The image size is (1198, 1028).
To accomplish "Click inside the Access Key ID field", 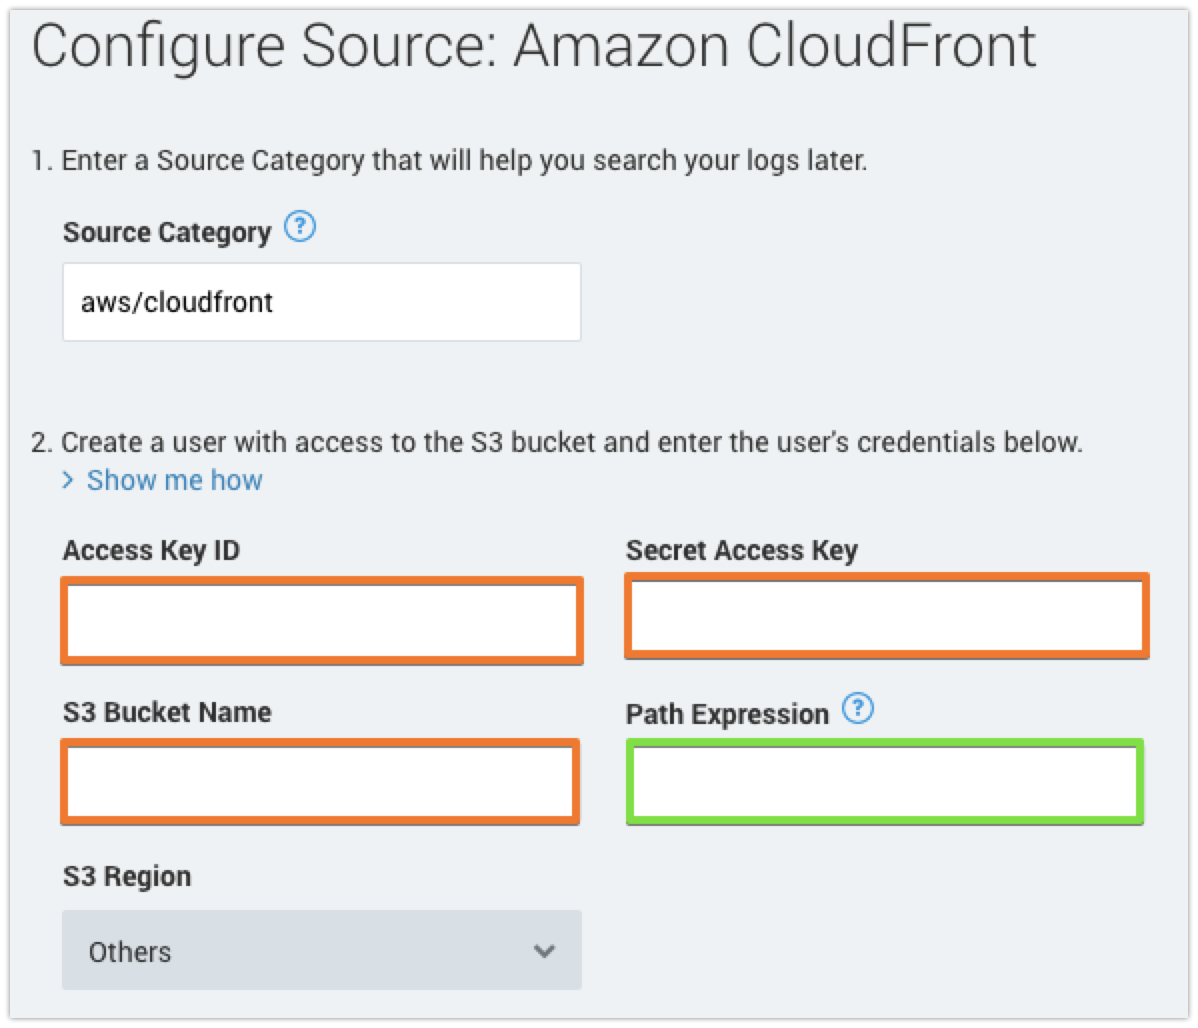I will 320,620.
